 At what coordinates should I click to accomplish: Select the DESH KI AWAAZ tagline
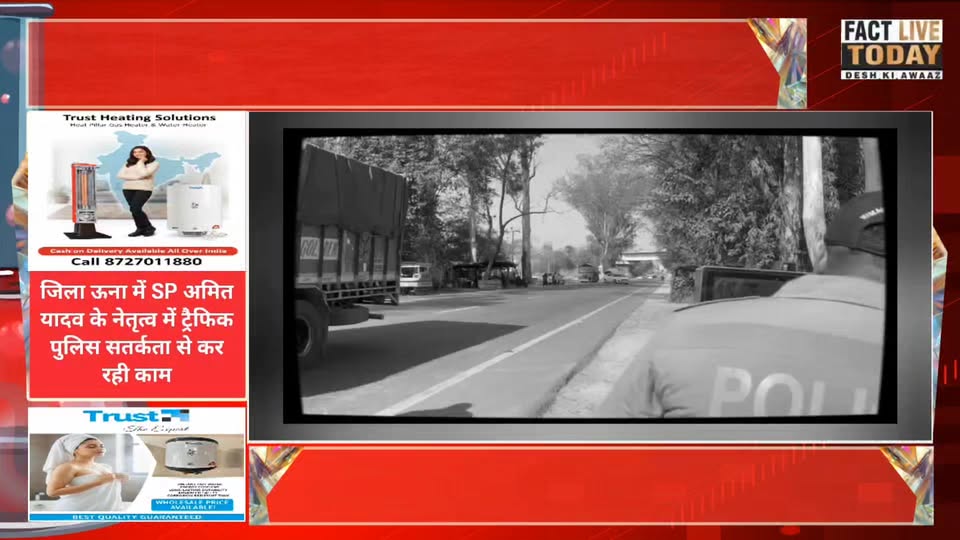click(891, 75)
